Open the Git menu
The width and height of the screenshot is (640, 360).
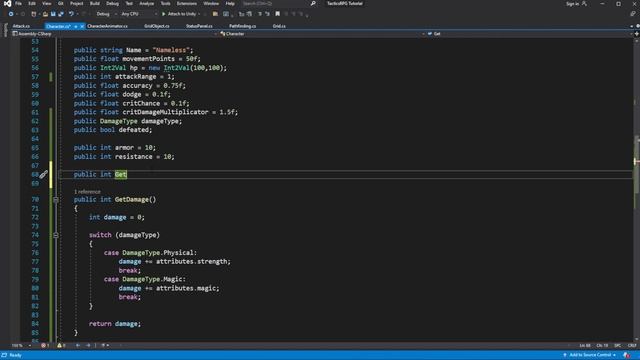60,4
